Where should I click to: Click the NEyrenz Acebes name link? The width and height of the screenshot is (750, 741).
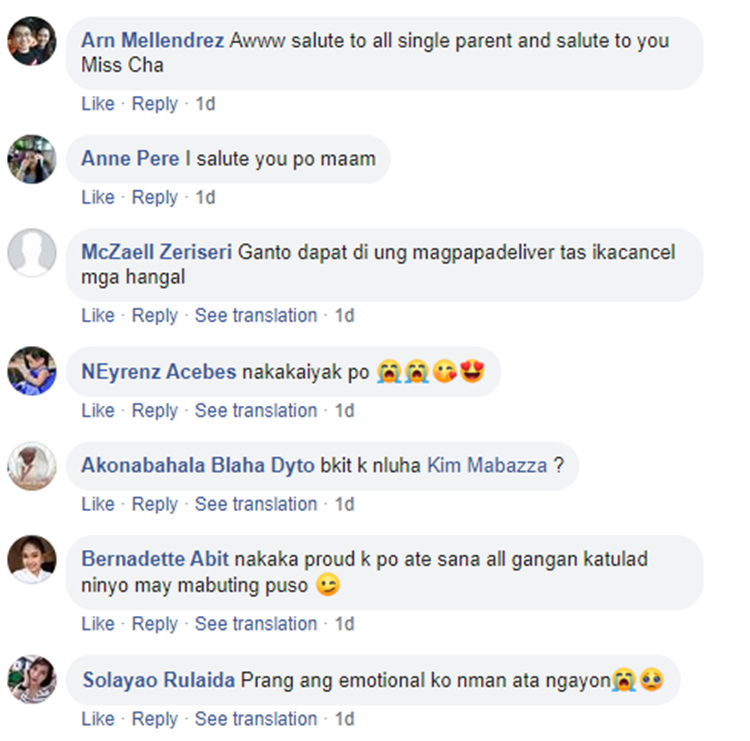pyautogui.click(x=159, y=372)
